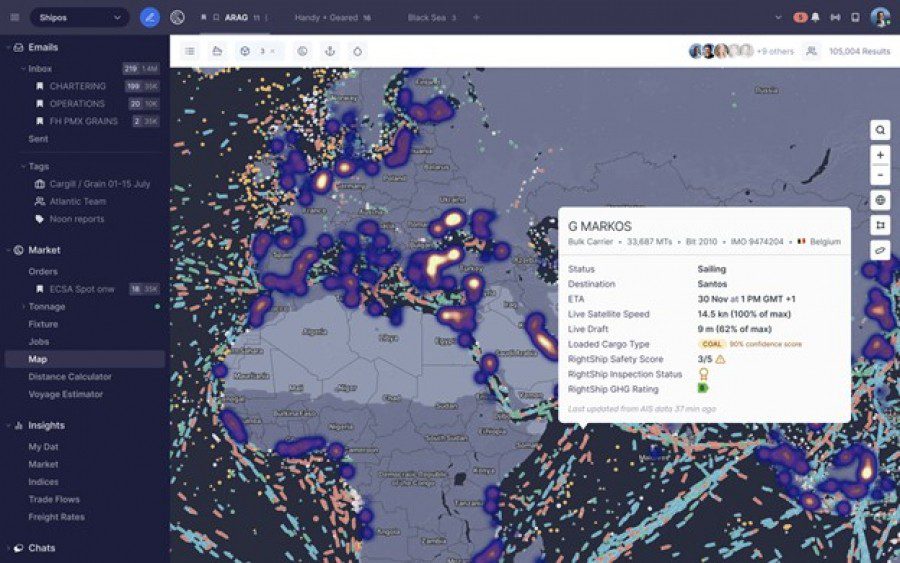Screen dimensions: 900x563
Task: Open the Freight Rates page
Action: tap(56, 517)
